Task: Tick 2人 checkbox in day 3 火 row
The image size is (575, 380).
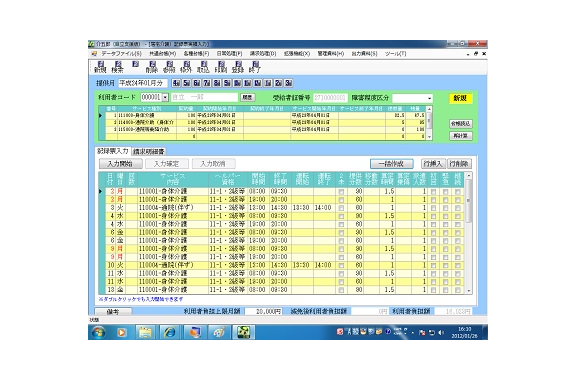Action: [341, 208]
